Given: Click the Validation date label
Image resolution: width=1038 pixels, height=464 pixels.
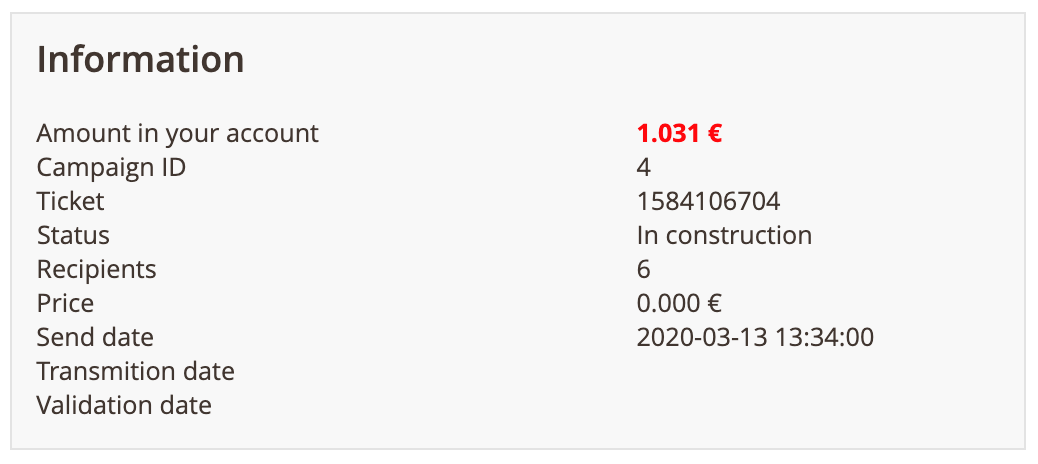Looking at the screenshot, I should tap(124, 405).
